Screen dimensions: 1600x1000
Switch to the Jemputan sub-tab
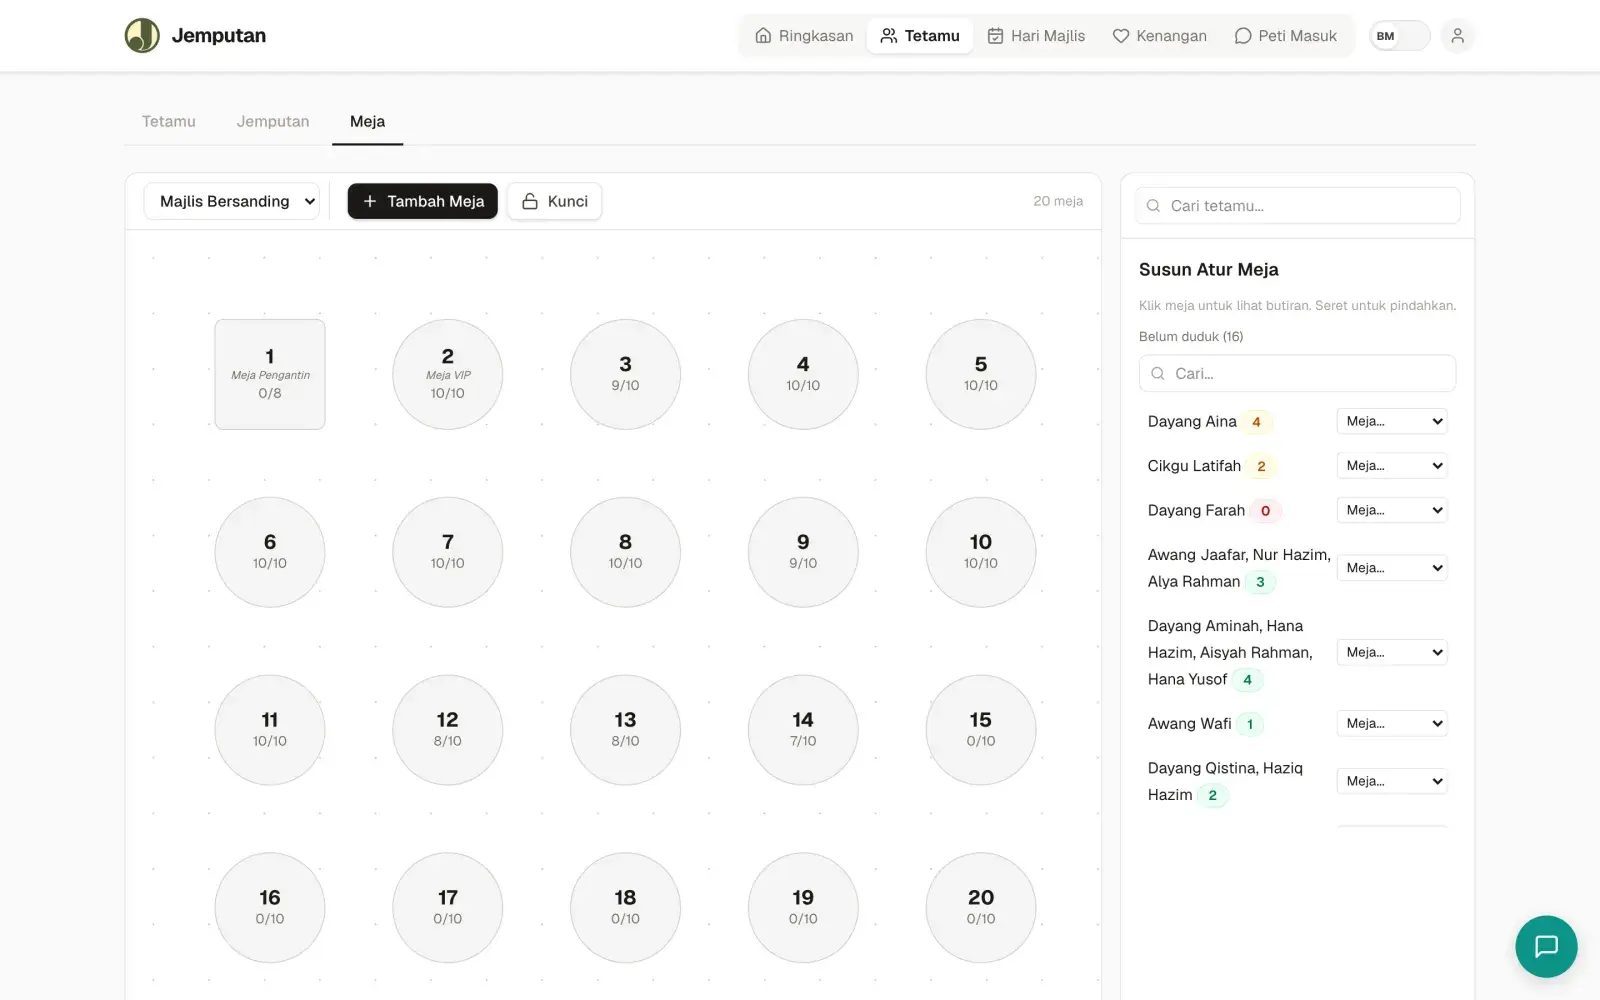pyautogui.click(x=273, y=121)
